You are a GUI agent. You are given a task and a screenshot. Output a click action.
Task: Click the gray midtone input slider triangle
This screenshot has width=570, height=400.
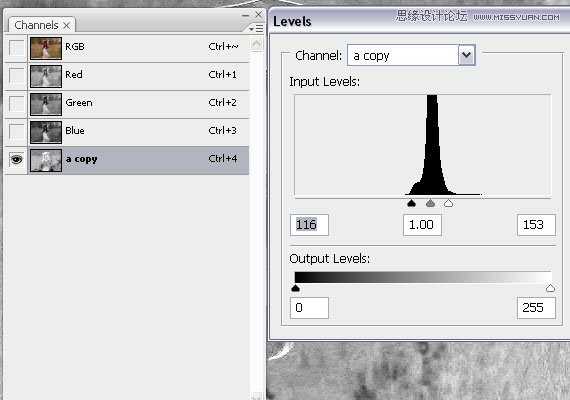[430, 203]
